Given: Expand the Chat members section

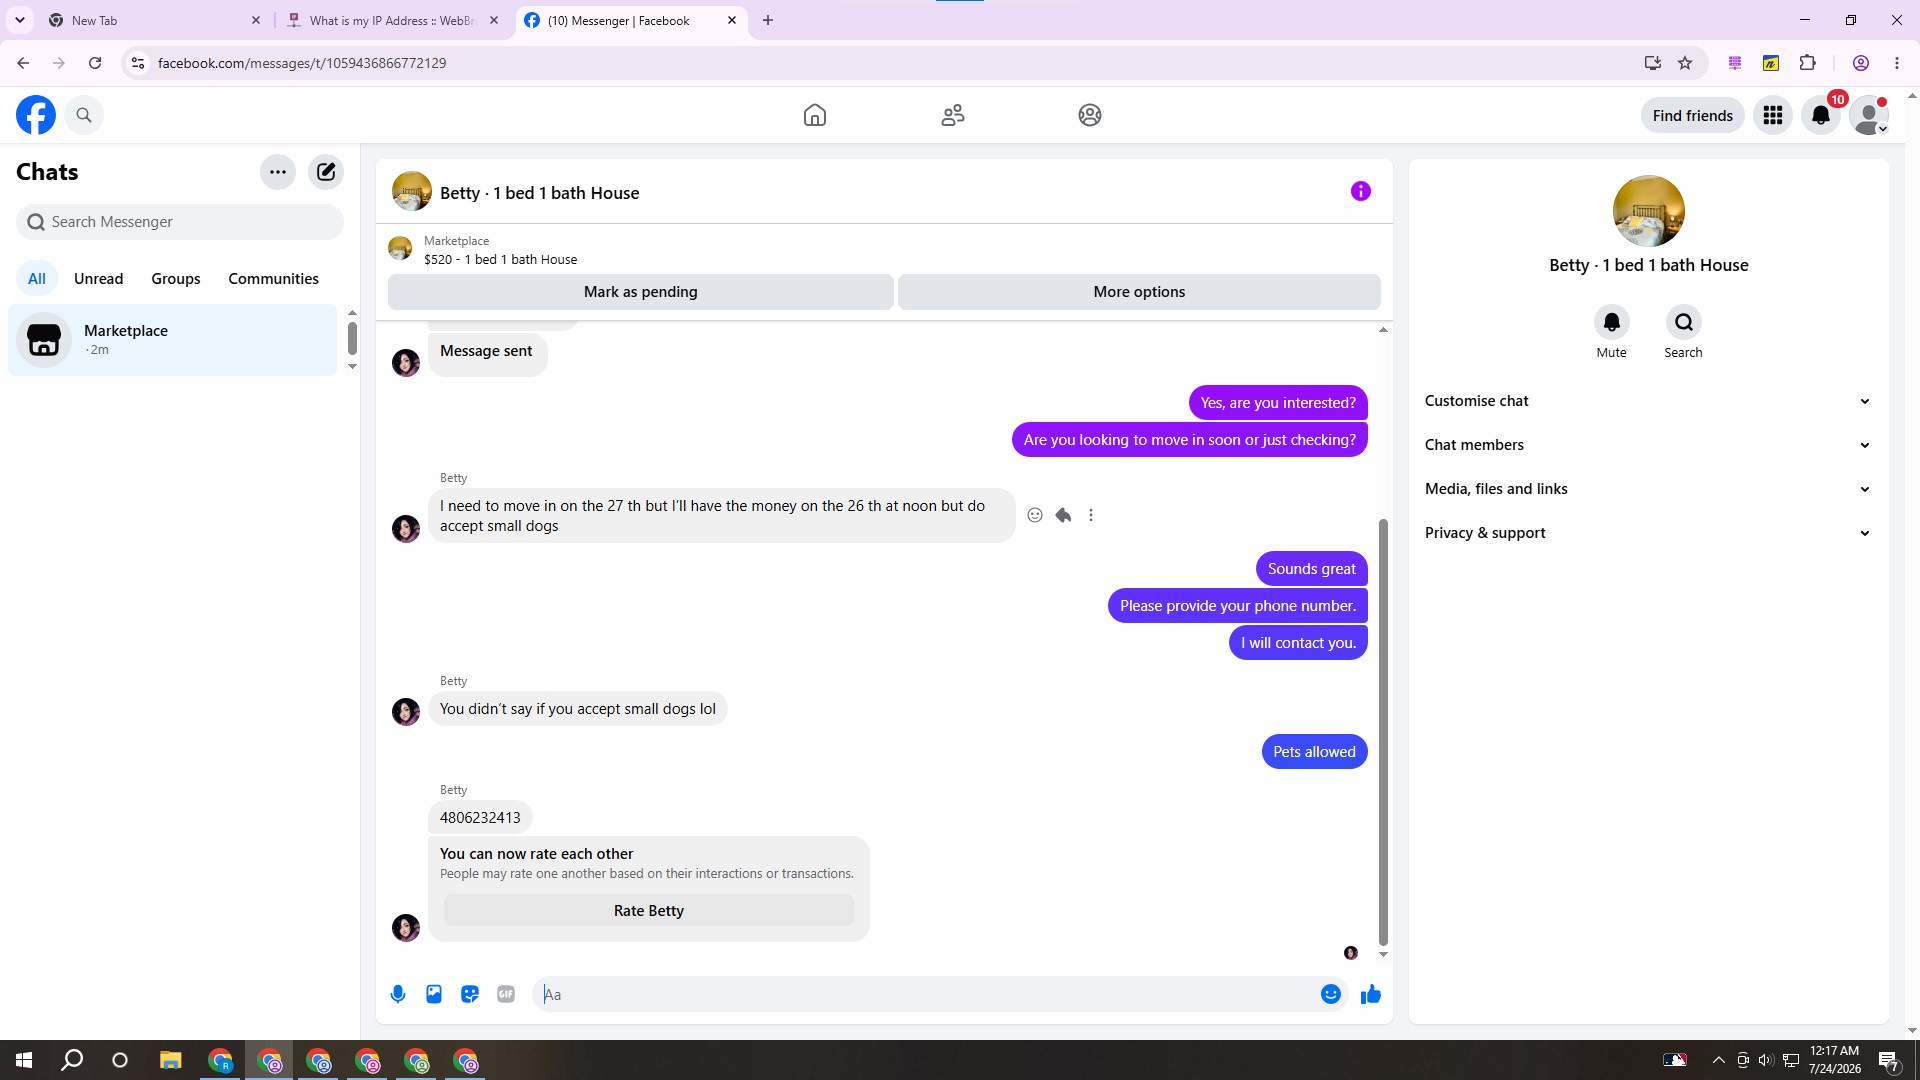Looking at the screenshot, I should [1648, 445].
